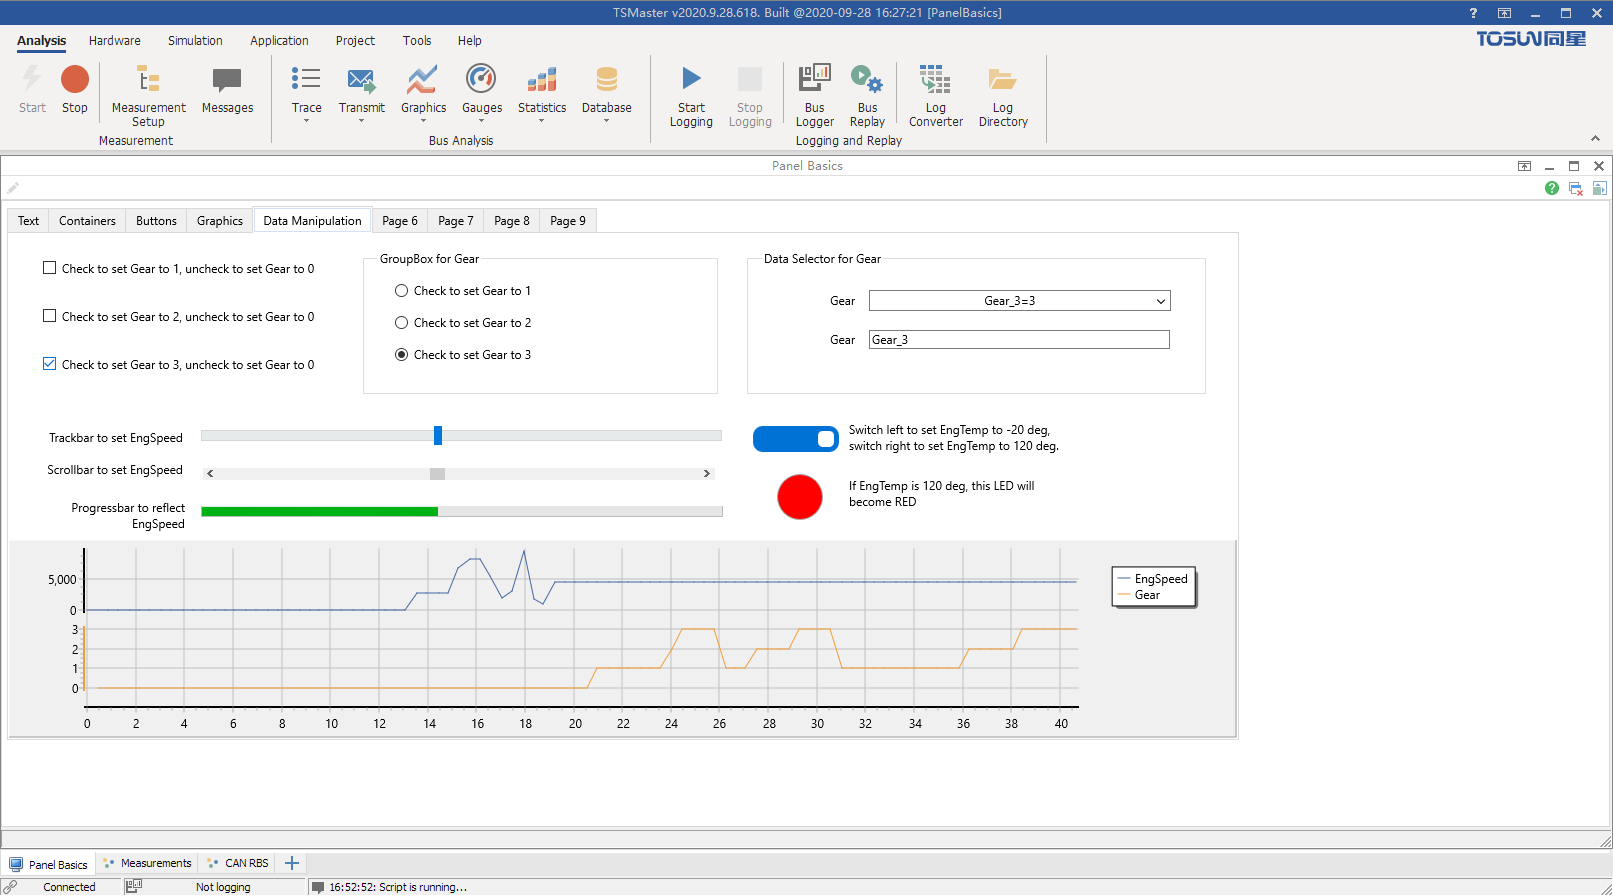Switch to the CAN RBS bottom tab
This screenshot has height=896, width=1613.
tap(238, 863)
